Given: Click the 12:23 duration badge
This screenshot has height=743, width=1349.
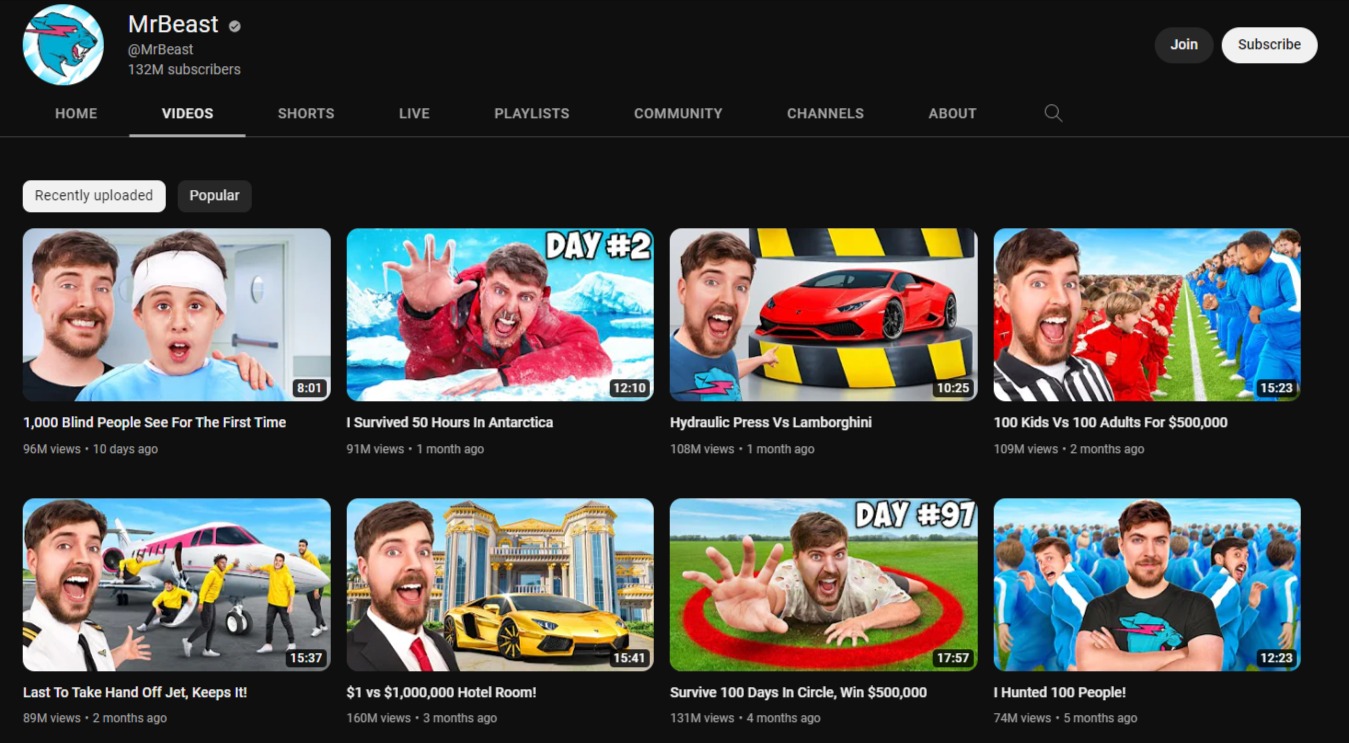Looking at the screenshot, I should tap(1276, 658).
